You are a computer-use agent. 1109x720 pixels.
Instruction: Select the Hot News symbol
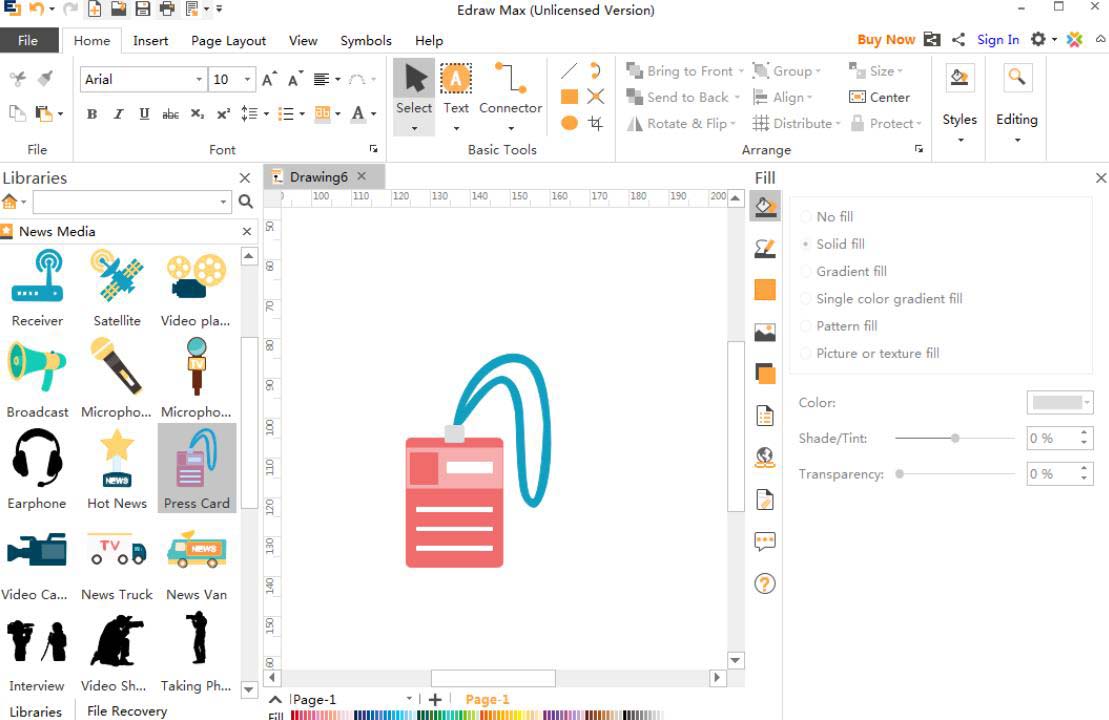coord(117,470)
